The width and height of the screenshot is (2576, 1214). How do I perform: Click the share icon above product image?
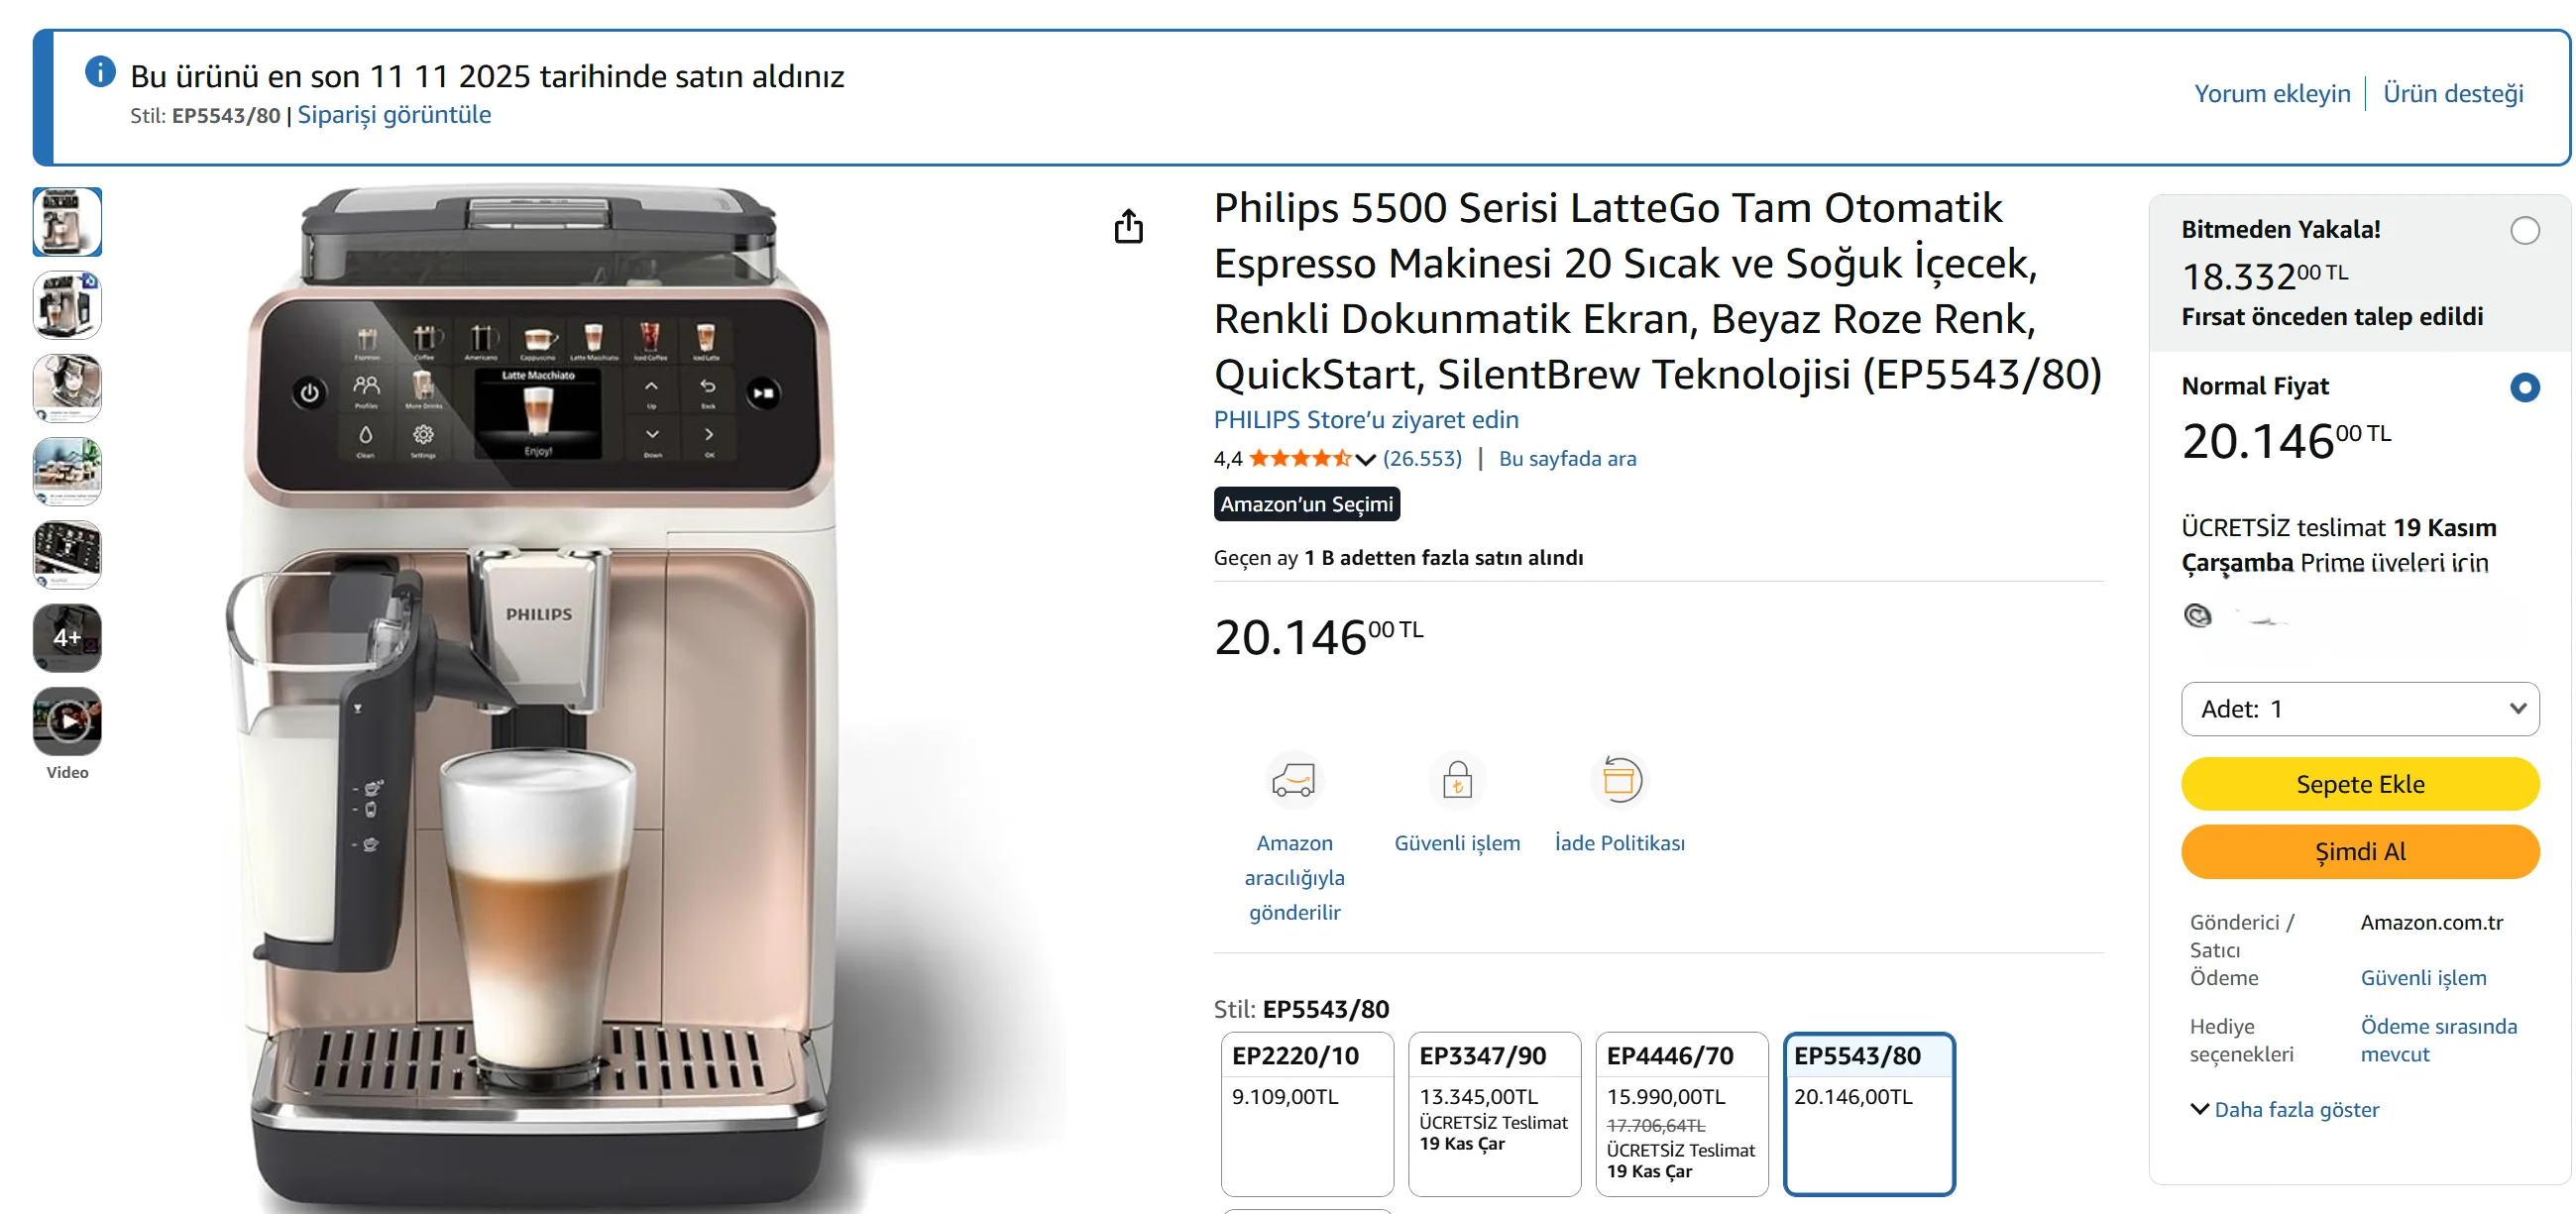(x=1128, y=227)
